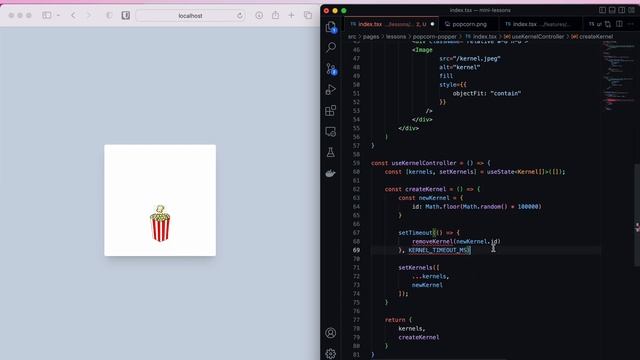Viewport: 640px width, 360px height.
Task: Click the Safari extension icon beside address bar
Action: click(126, 16)
